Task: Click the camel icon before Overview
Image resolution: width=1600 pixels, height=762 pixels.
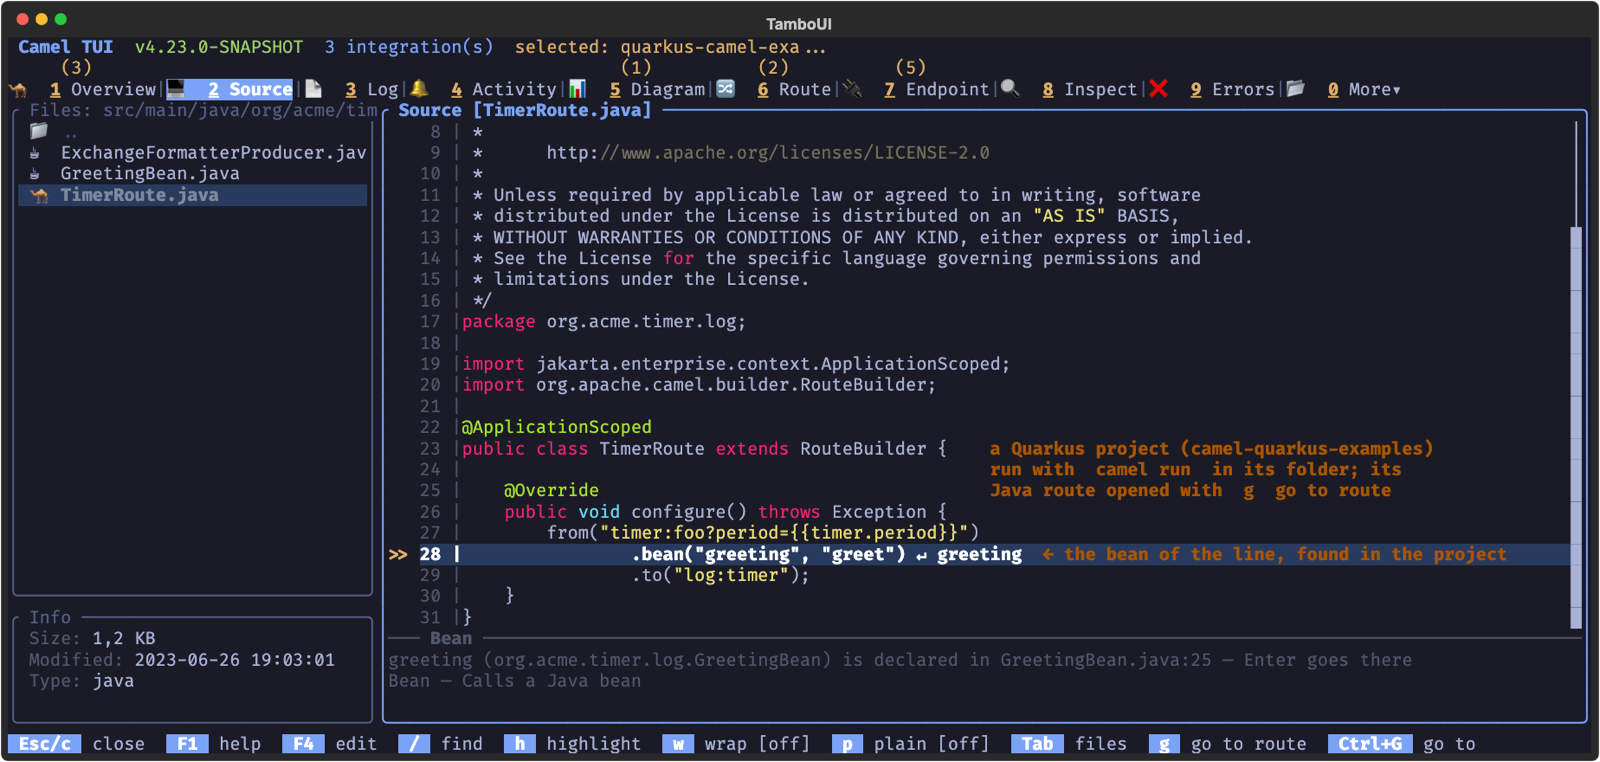Action: [x=18, y=90]
